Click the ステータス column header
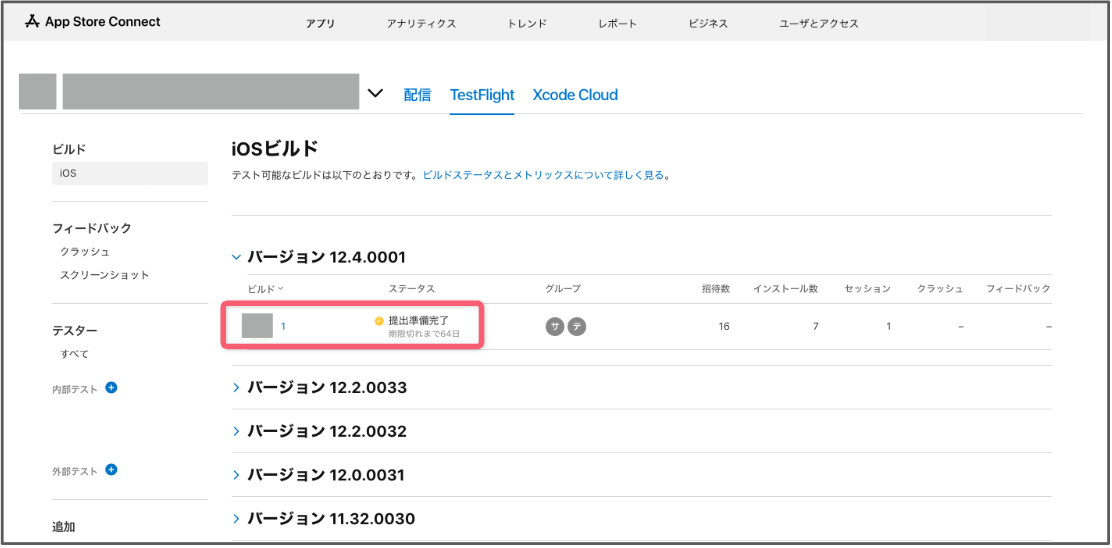This screenshot has width=1112, height=548. (411, 289)
